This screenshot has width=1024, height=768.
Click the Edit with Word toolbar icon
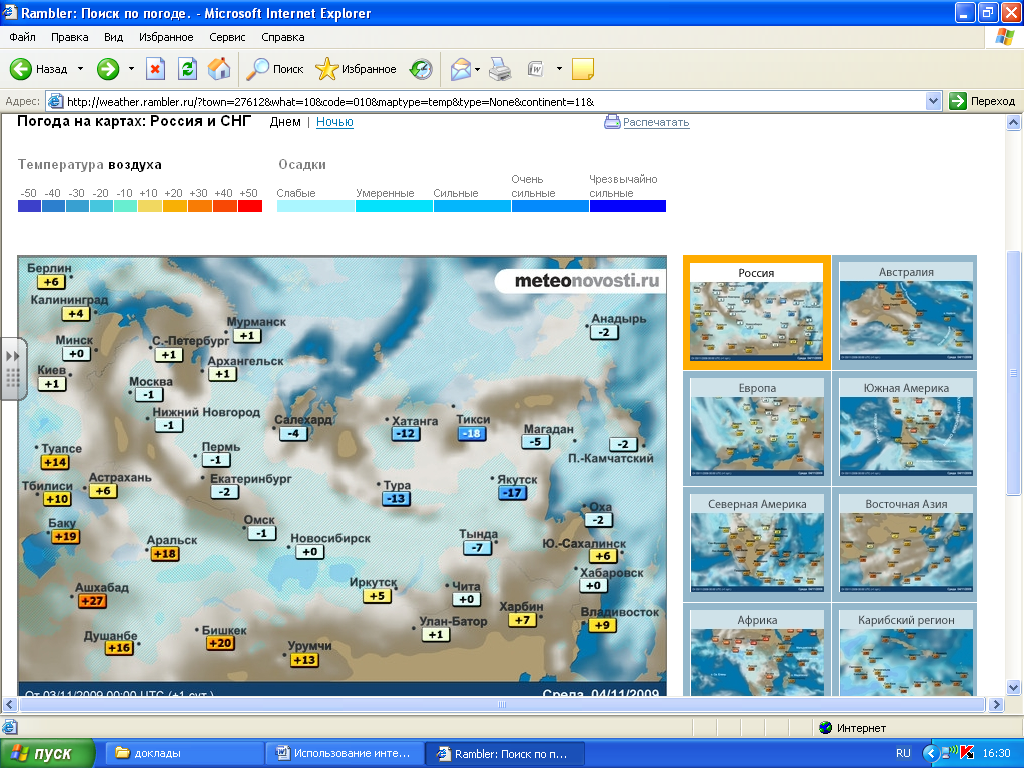pyautogui.click(x=536, y=69)
